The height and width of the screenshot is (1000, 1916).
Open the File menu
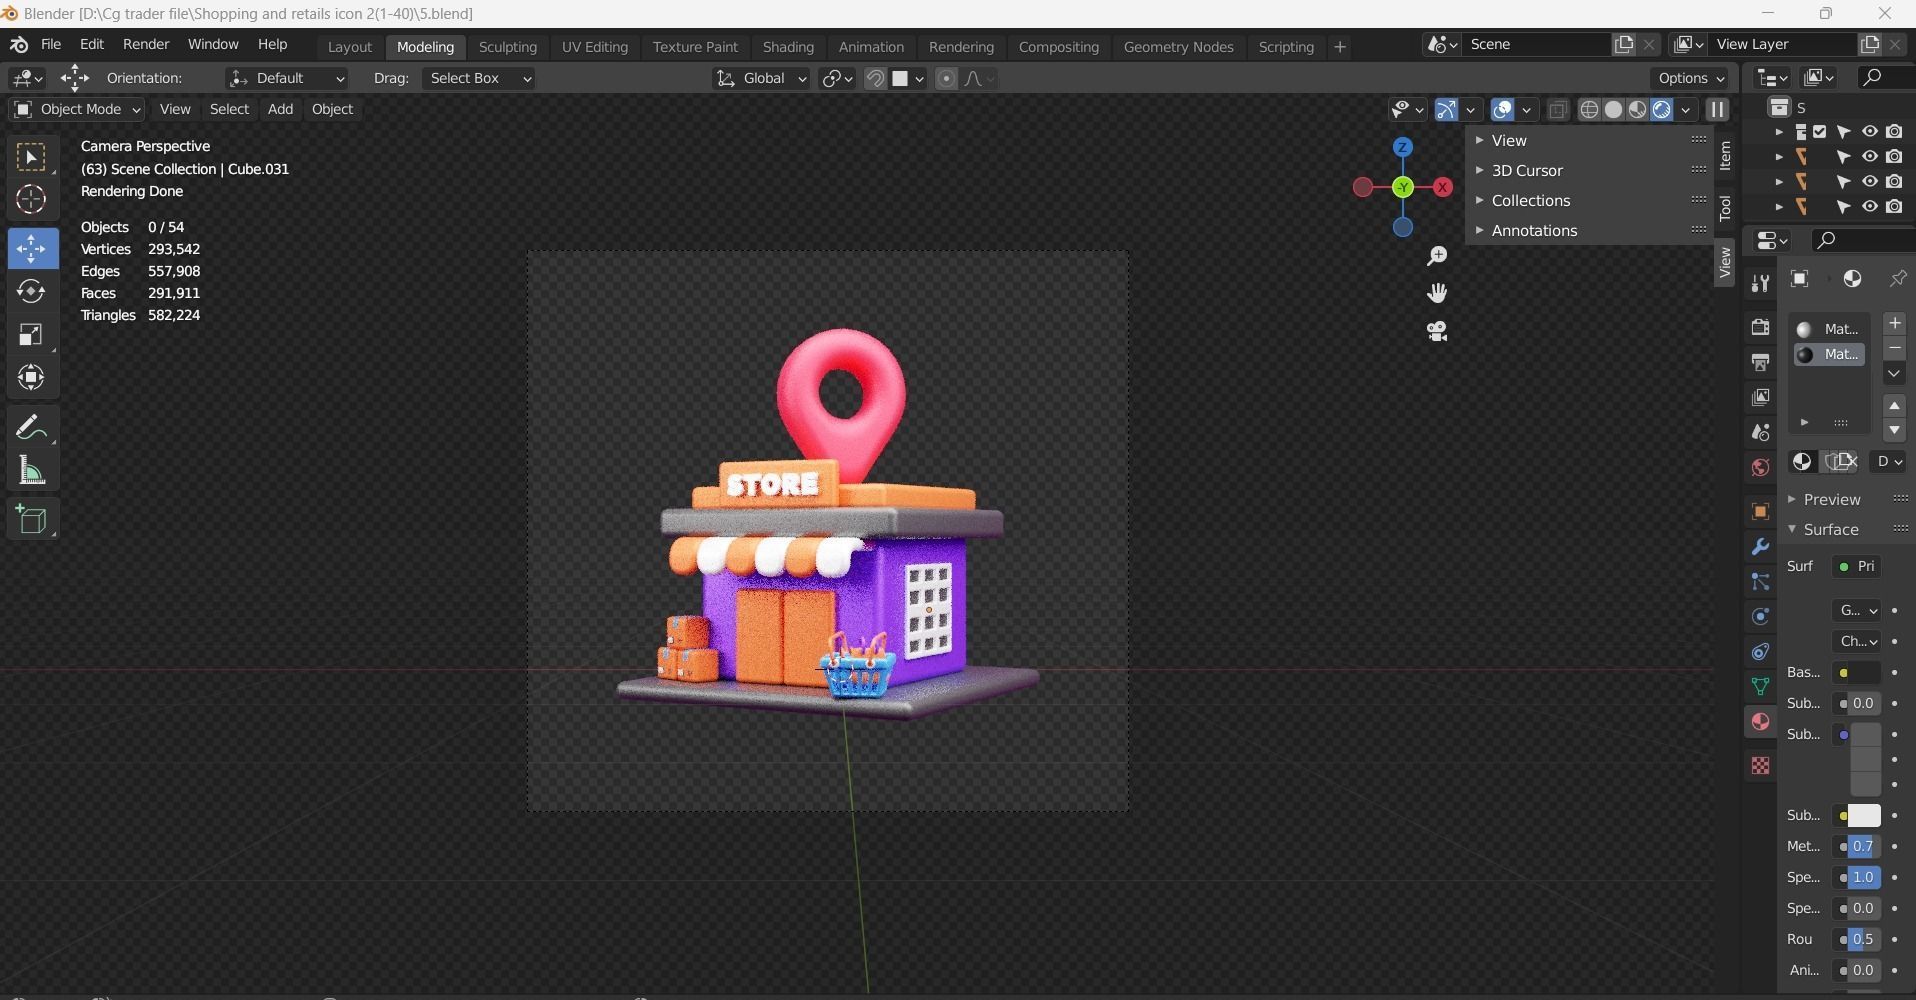pos(51,45)
